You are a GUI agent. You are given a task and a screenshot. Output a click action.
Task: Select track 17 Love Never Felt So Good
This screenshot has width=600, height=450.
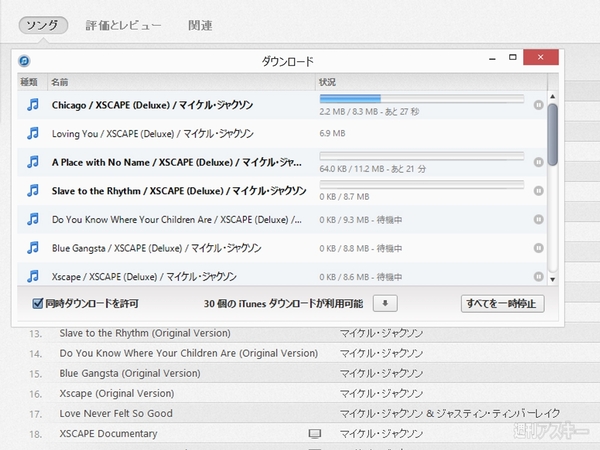coord(116,413)
